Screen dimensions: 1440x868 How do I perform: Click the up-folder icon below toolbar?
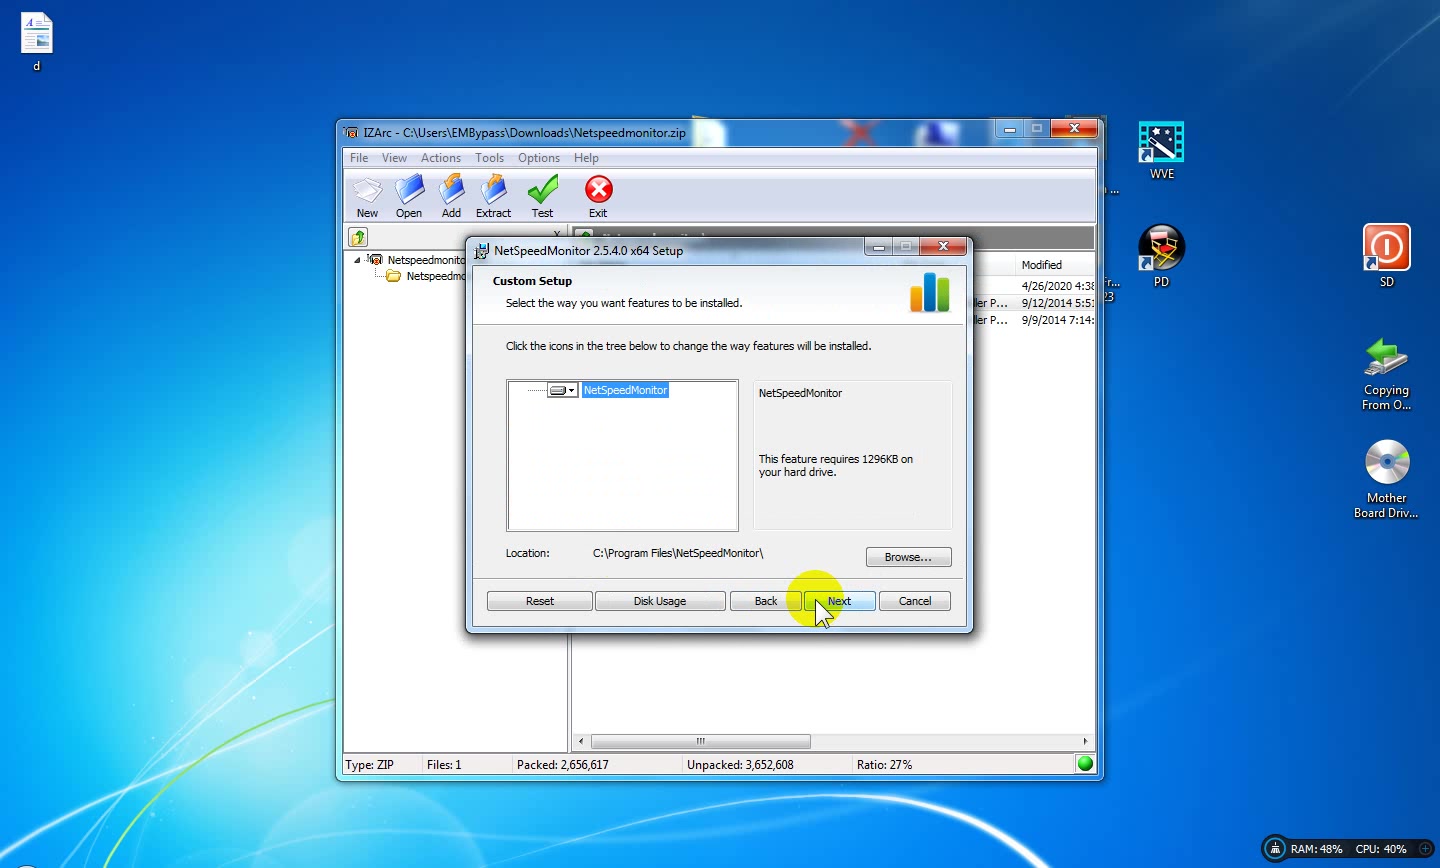point(358,237)
